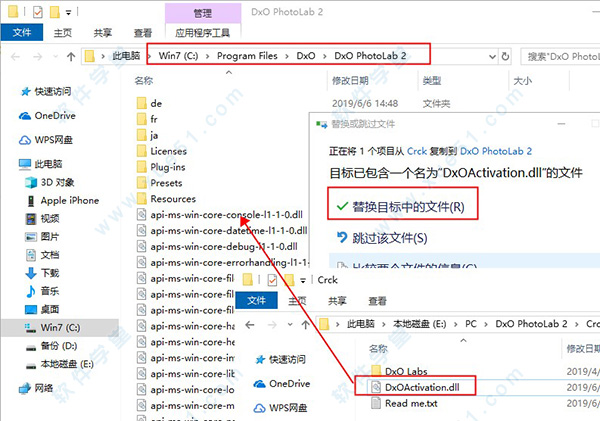Click 此电脑 in the main address bar
Screen dimensions: 600x421
coord(126,56)
